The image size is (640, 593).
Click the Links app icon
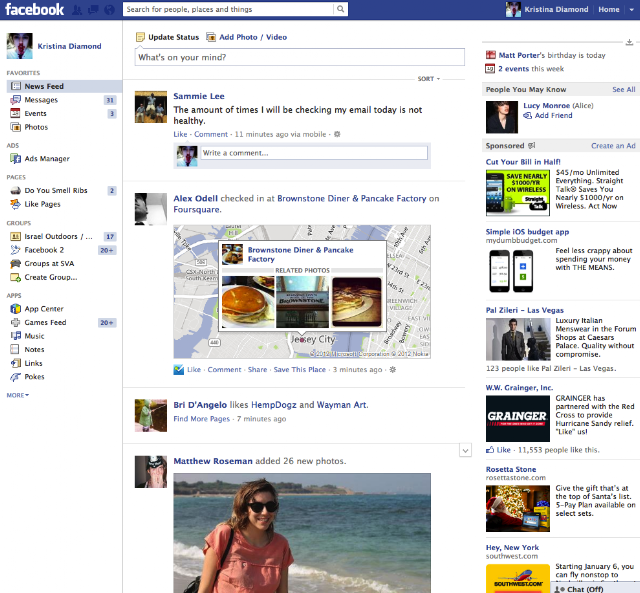click(x=16, y=363)
